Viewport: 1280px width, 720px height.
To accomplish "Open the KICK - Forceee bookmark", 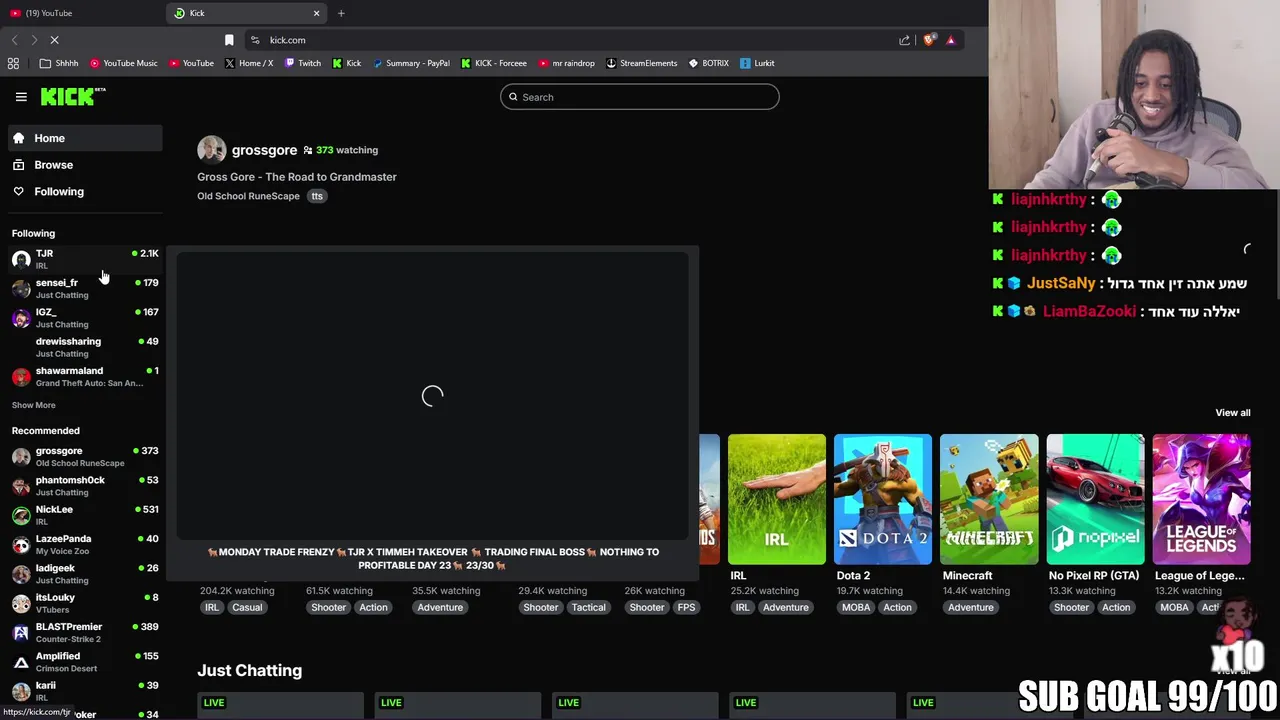I will [x=494, y=63].
